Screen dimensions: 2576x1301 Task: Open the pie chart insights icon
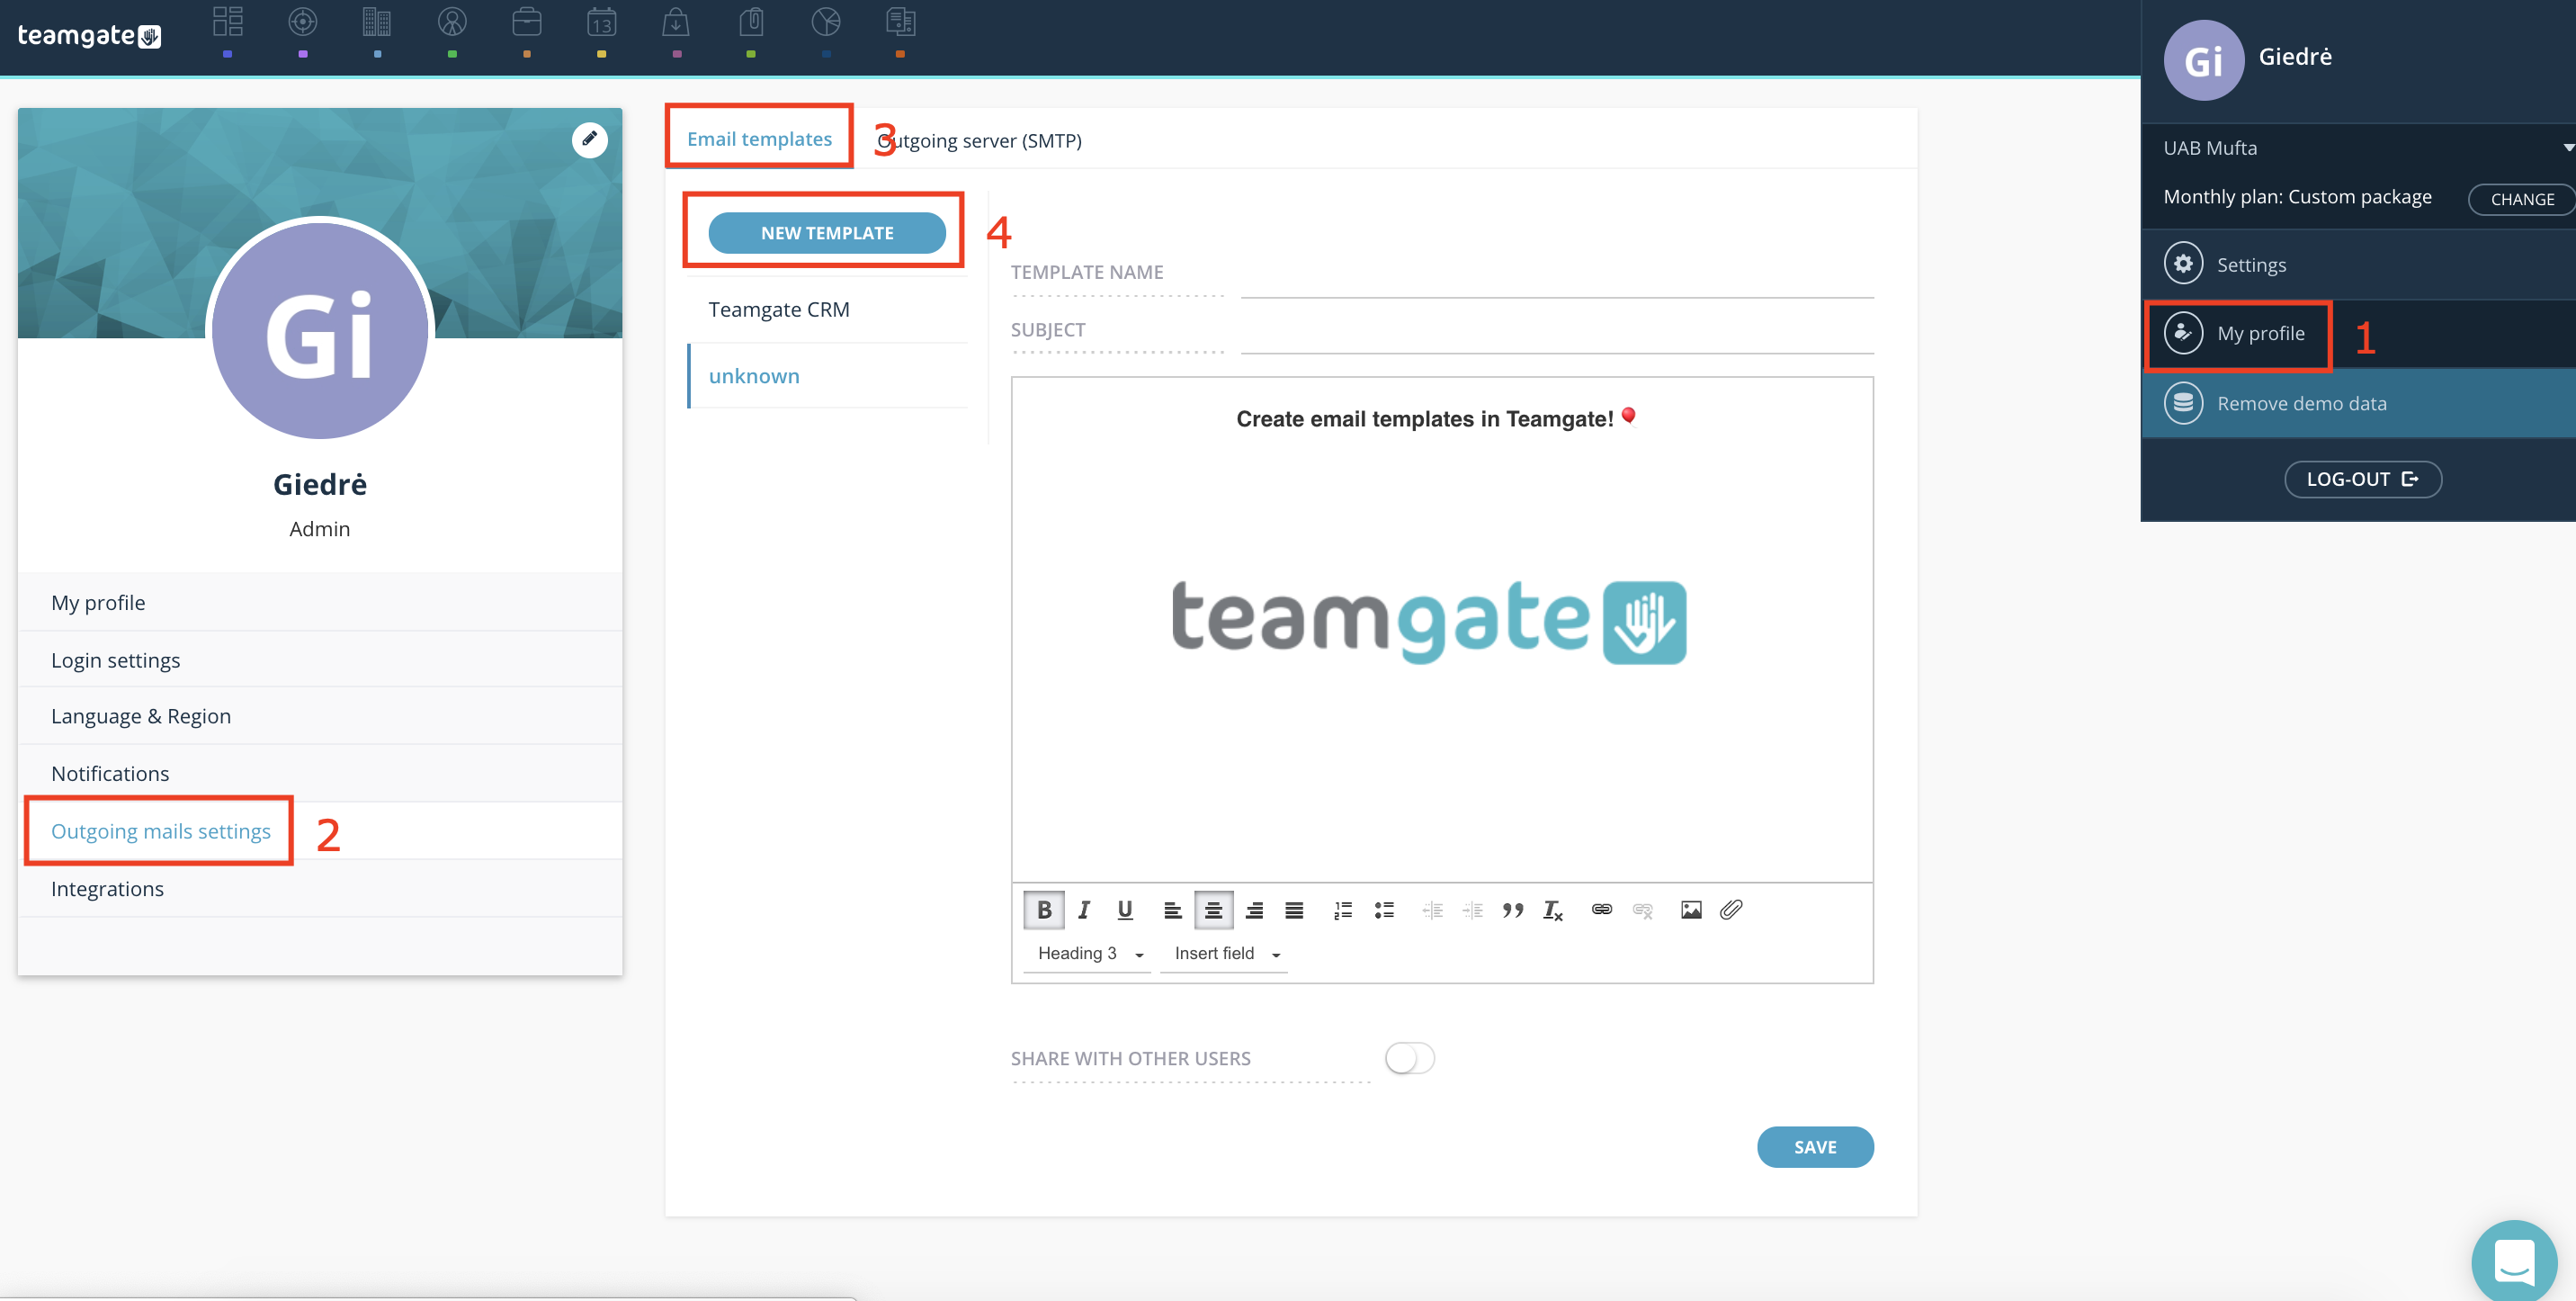pos(826,22)
